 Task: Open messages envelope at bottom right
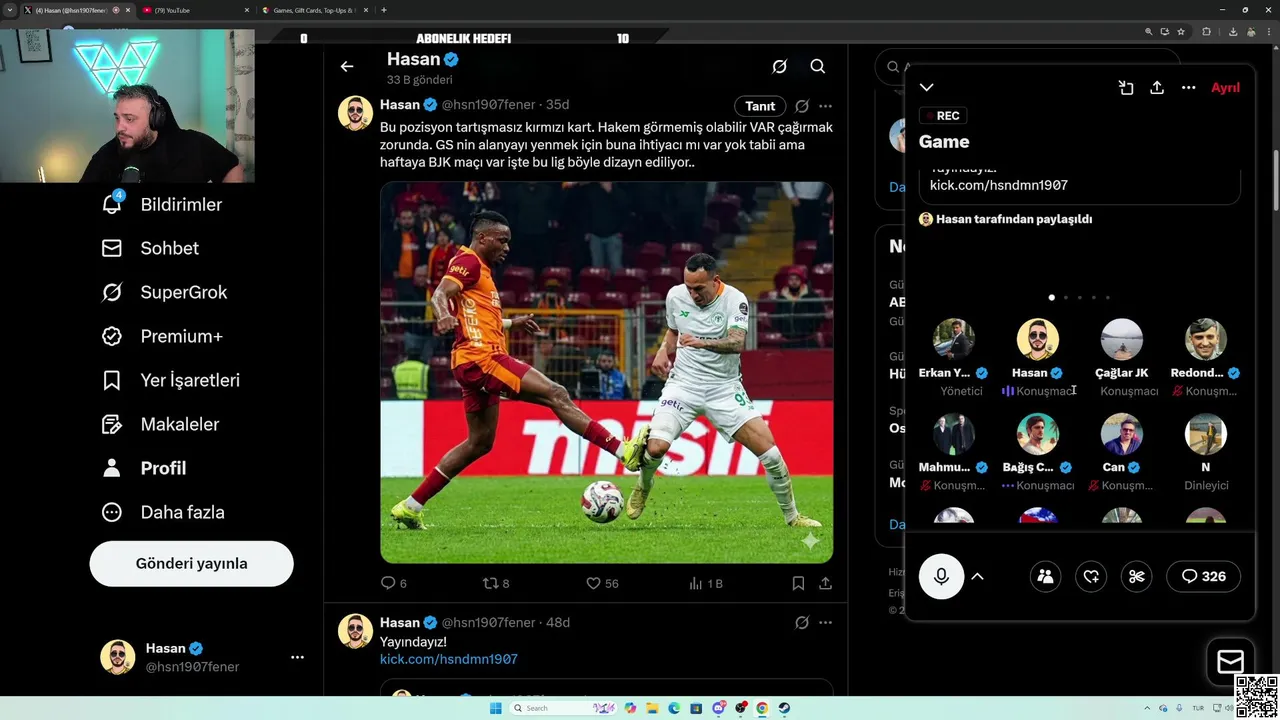point(1230,662)
